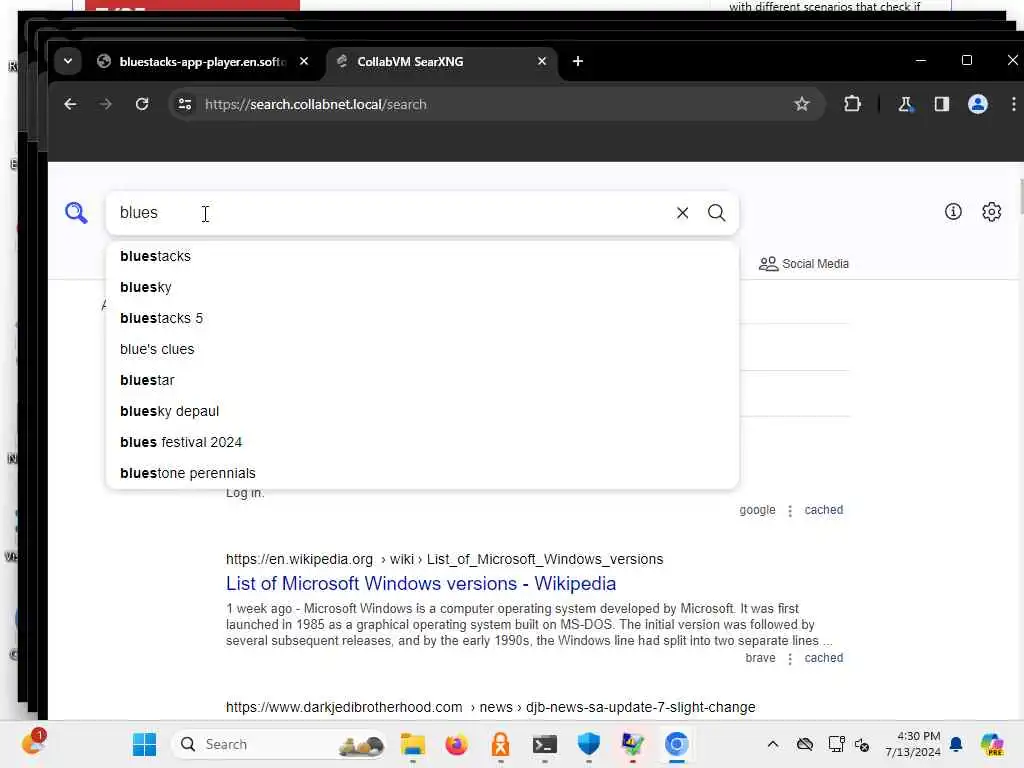This screenshot has width=1024, height=768.
Task: Open the SearXNG about info icon
Action: (953, 212)
